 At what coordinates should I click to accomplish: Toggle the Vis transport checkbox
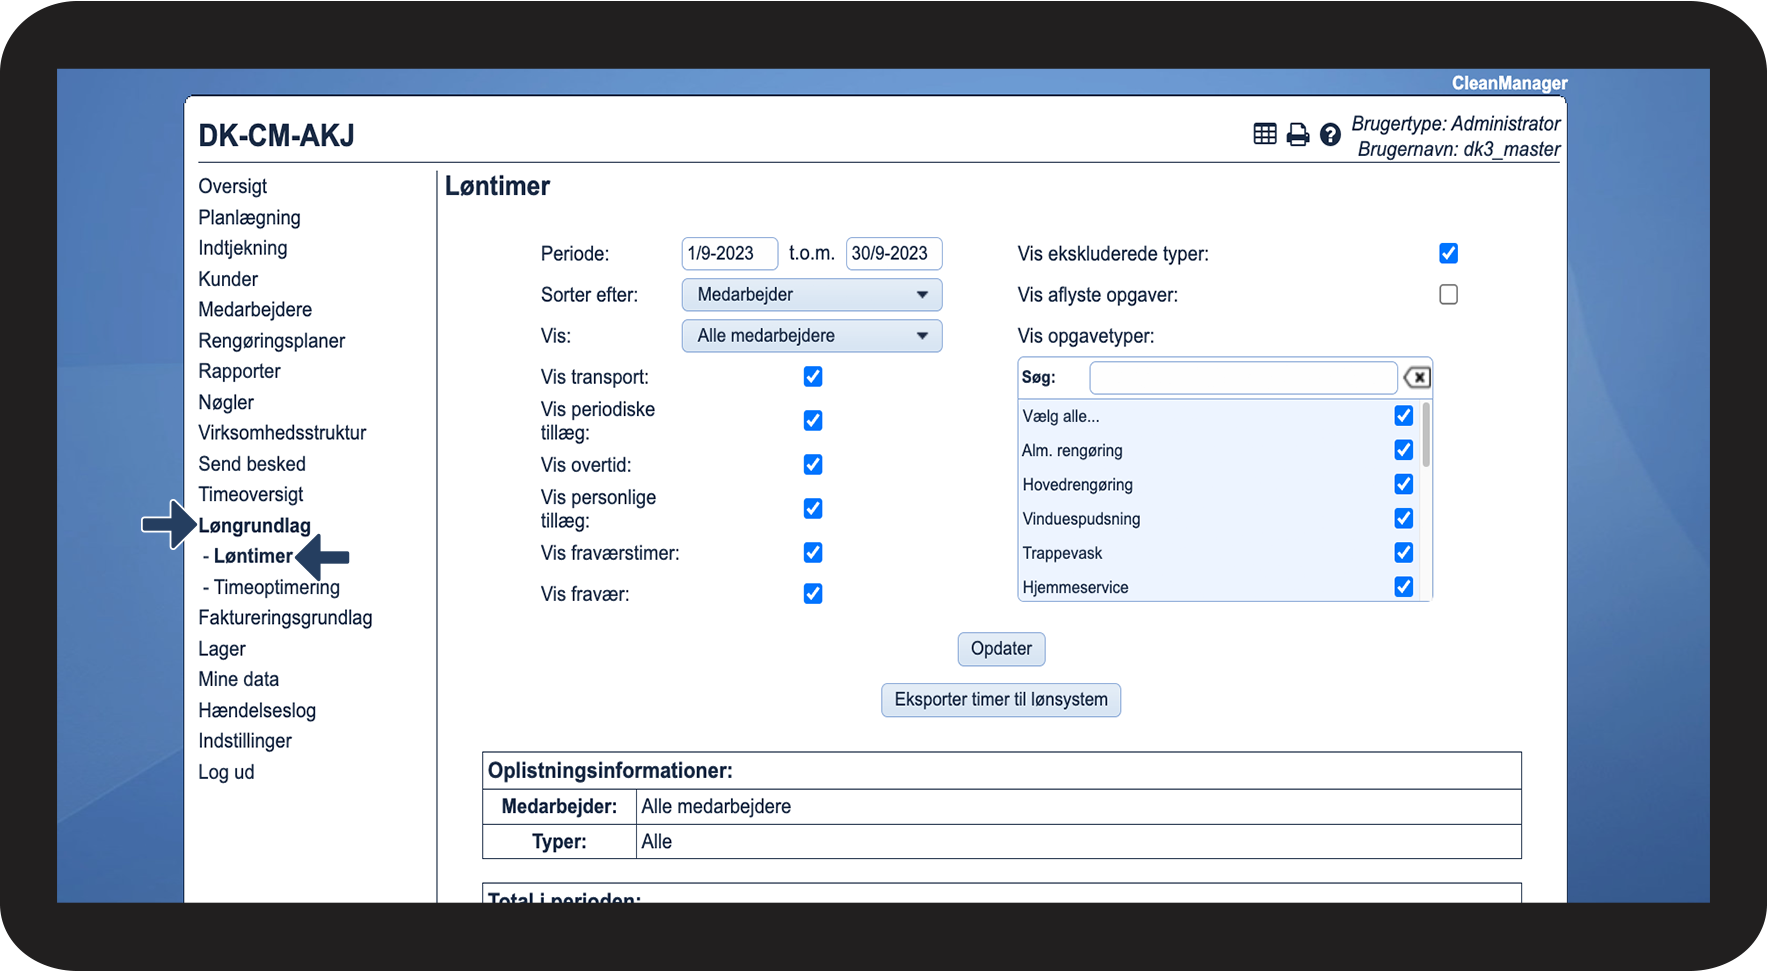click(813, 377)
